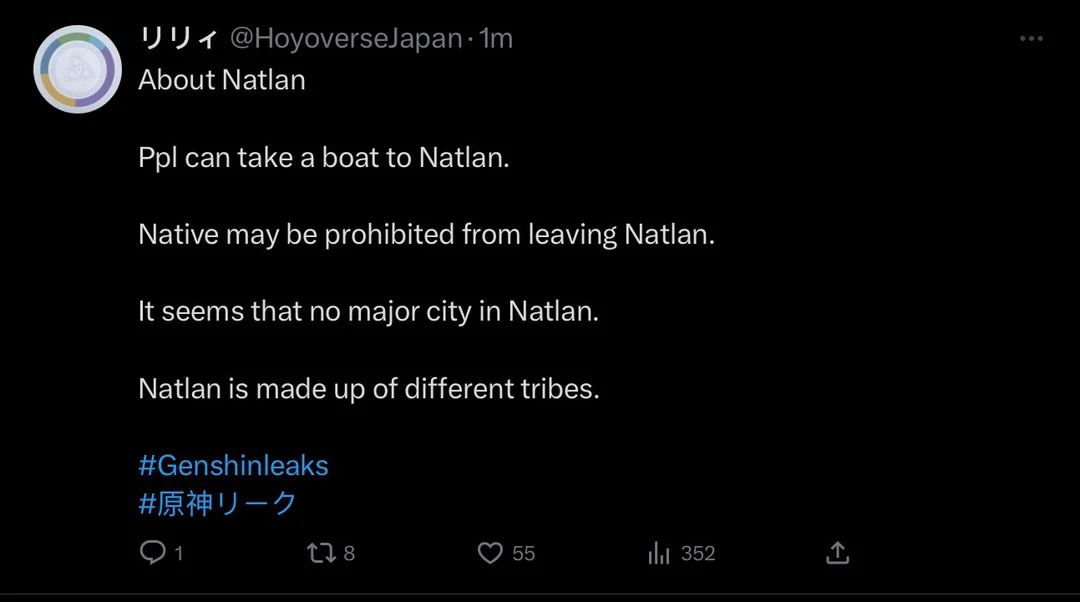This screenshot has width=1080, height=602.
Task: Click the line about different tribes
Action: tap(369, 388)
